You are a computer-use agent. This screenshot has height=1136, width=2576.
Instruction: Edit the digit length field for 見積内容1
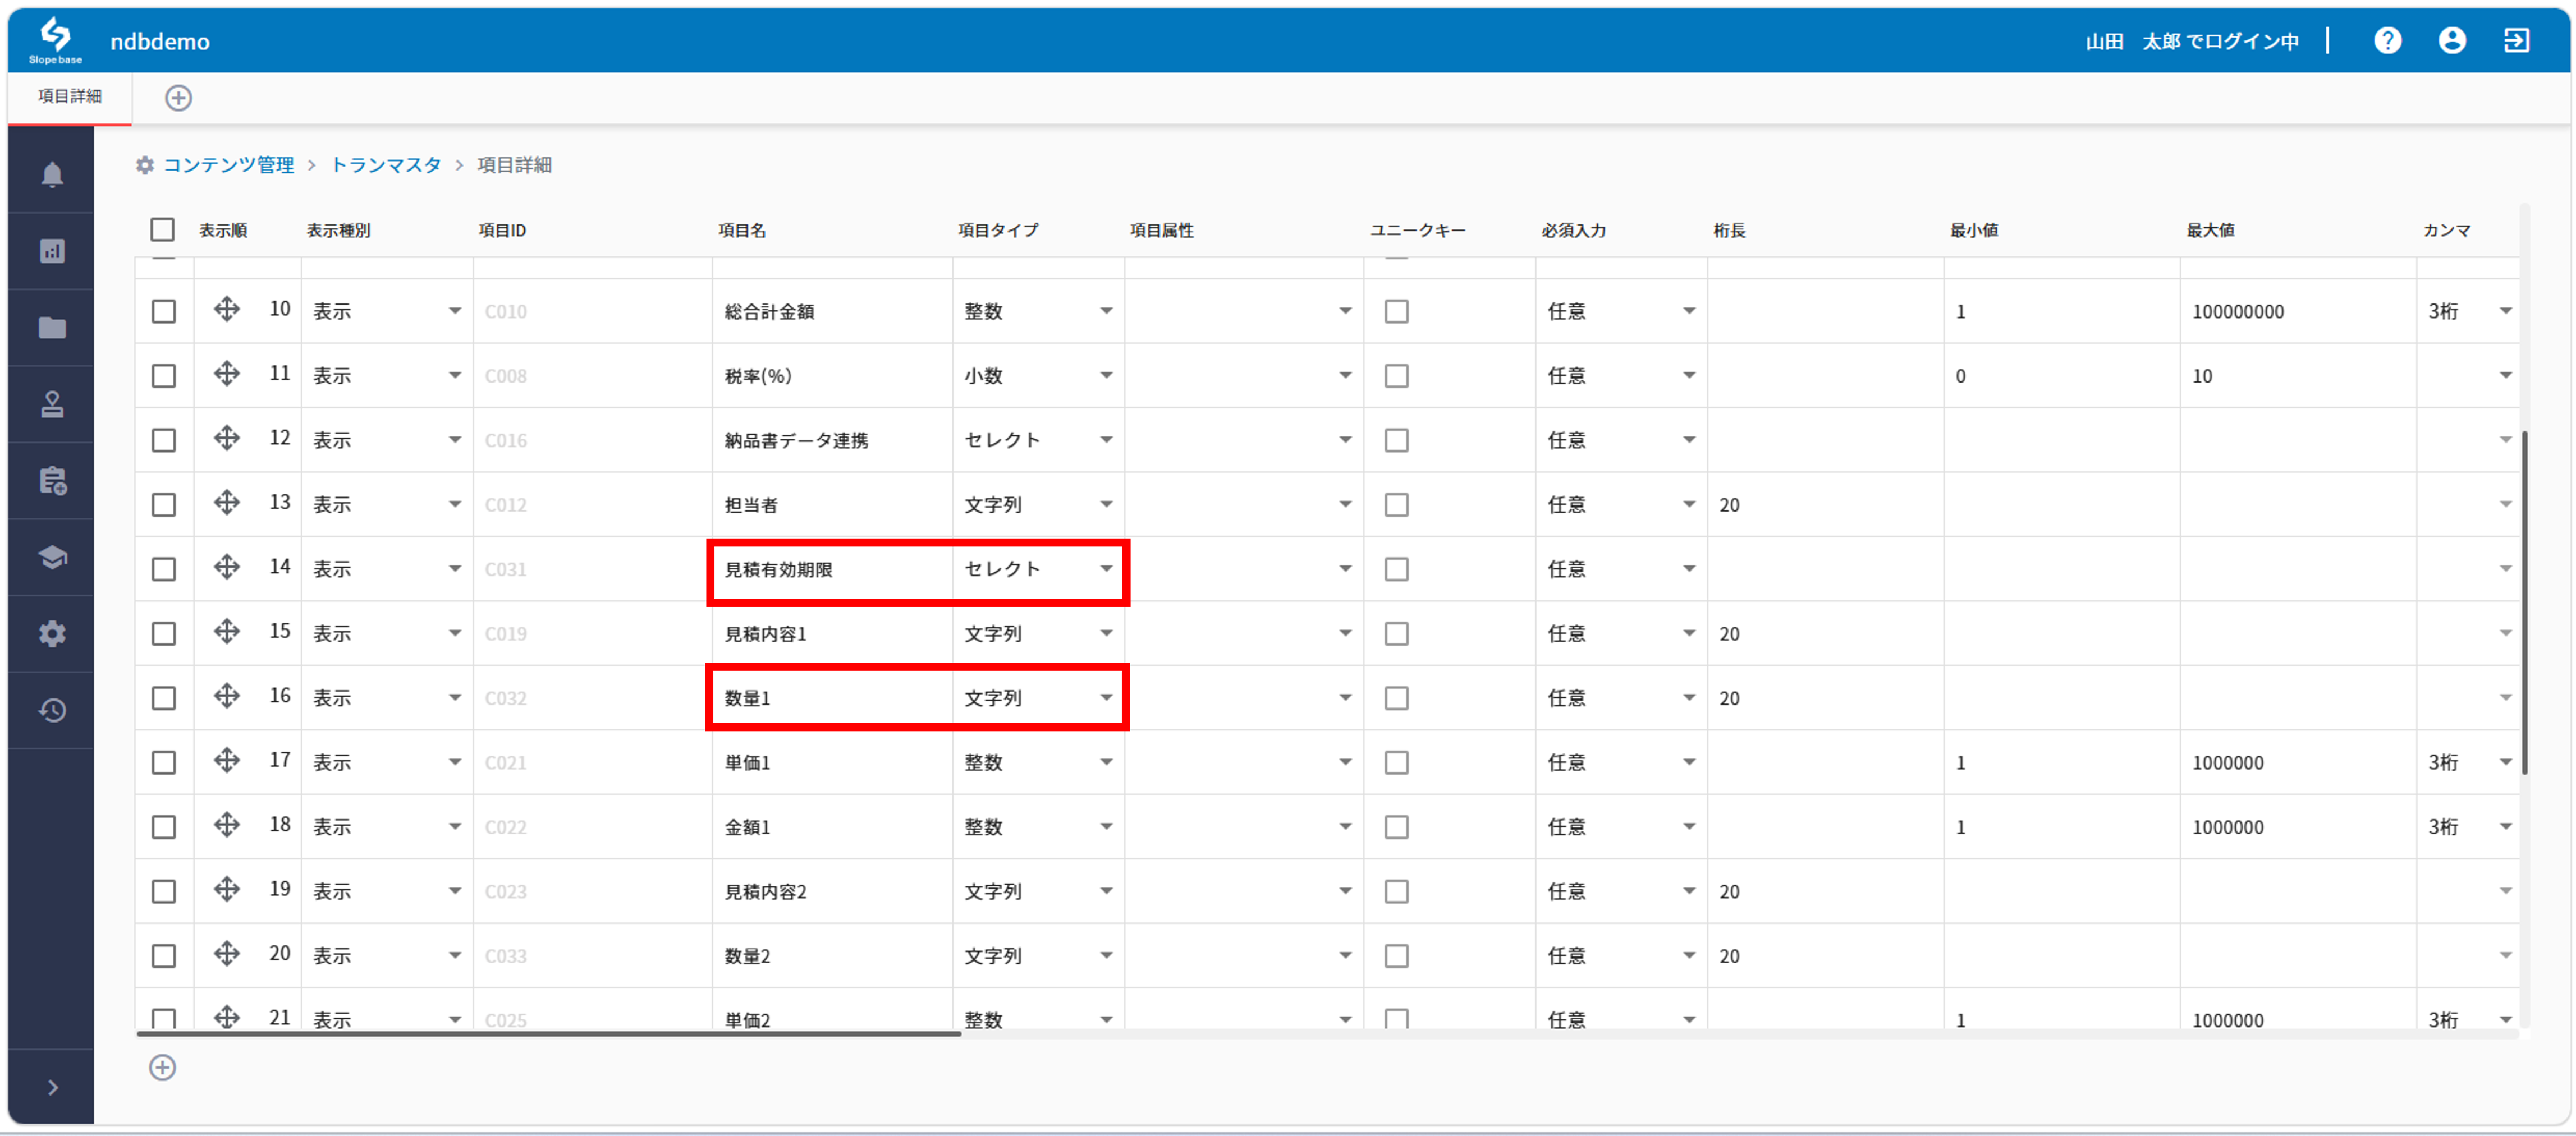[x=1825, y=633]
